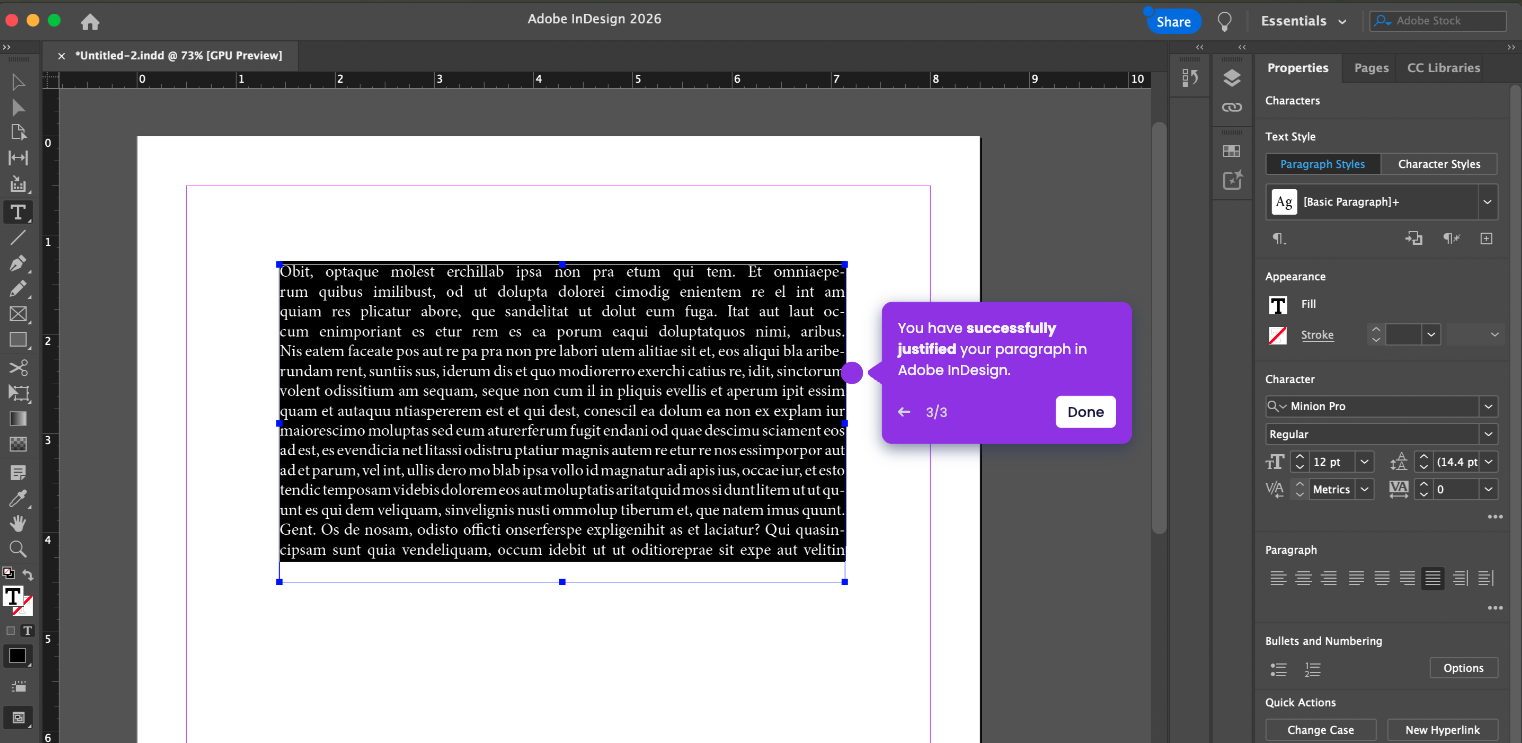Open the tracking value dropdown
Viewport: 1522px width, 743px height.
coord(1489,489)
